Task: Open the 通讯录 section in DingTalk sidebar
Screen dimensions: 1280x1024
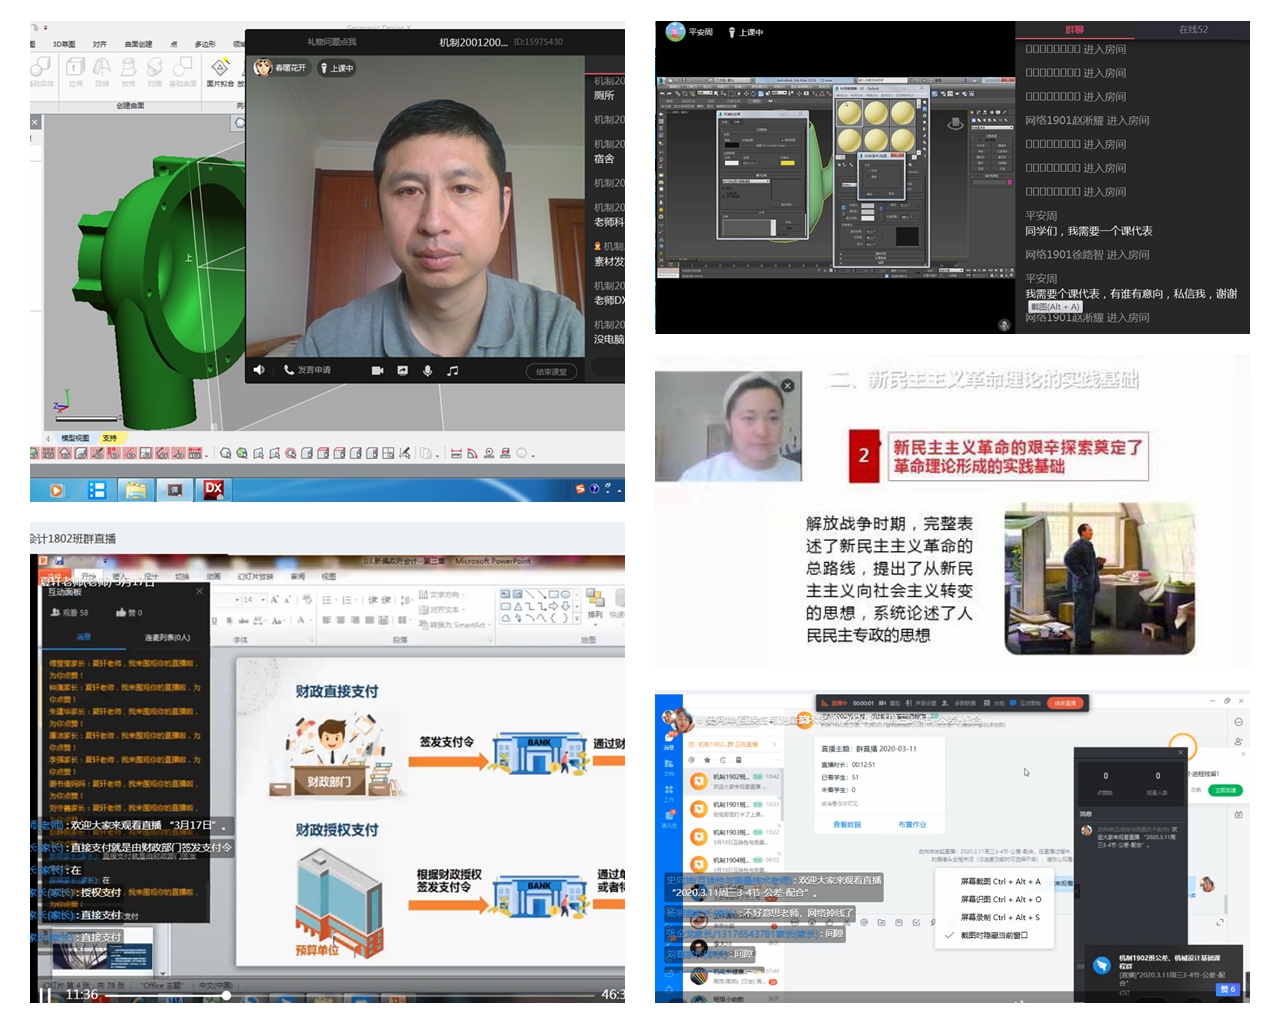Action: tap(669, 820)
